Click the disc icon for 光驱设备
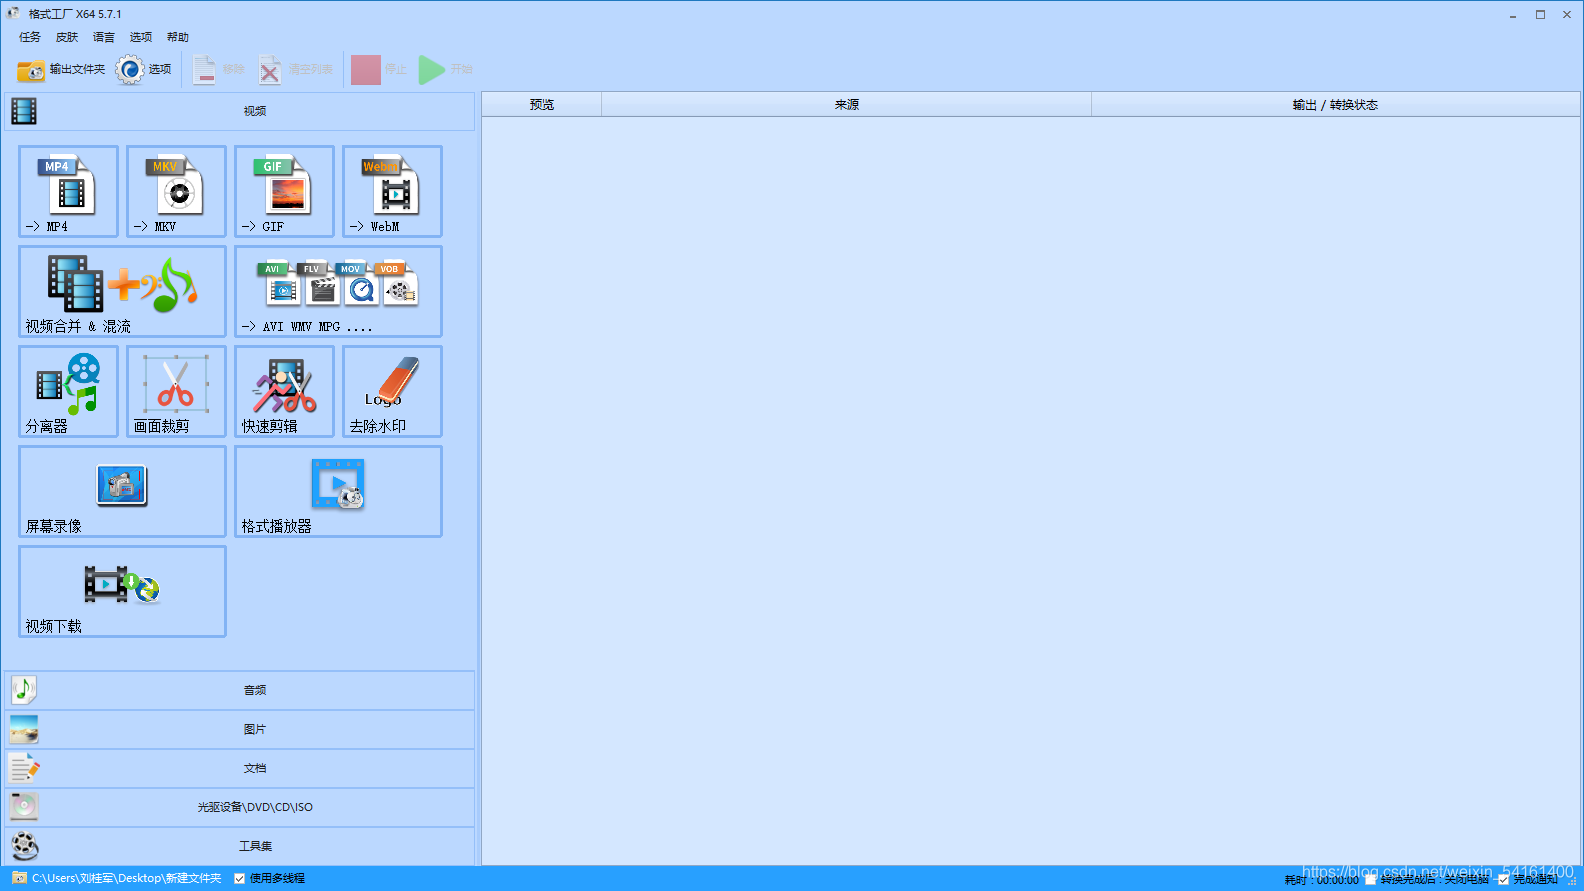 pyautogui.click(x=24, y=806)
